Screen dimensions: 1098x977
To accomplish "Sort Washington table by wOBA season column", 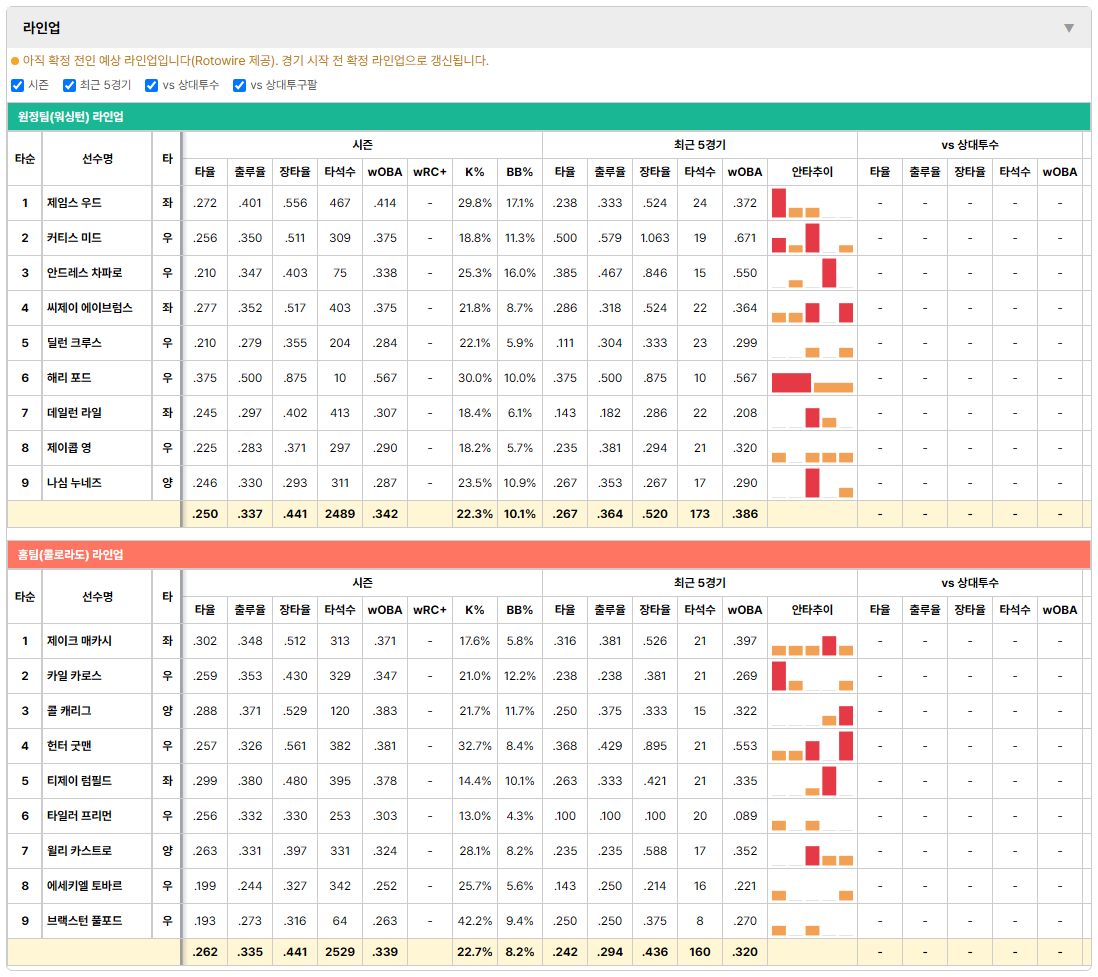I will click(385, 172).
